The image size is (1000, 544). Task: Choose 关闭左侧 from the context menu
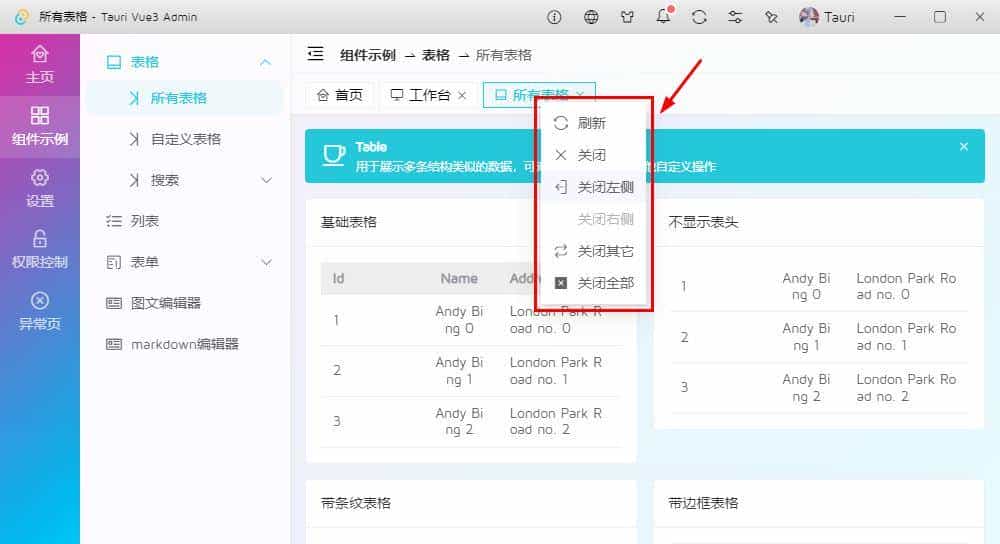594,187
